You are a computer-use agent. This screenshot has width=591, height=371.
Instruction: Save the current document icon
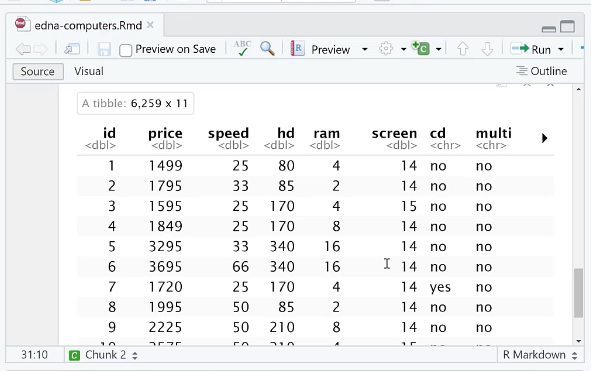[x=104, y=49]
